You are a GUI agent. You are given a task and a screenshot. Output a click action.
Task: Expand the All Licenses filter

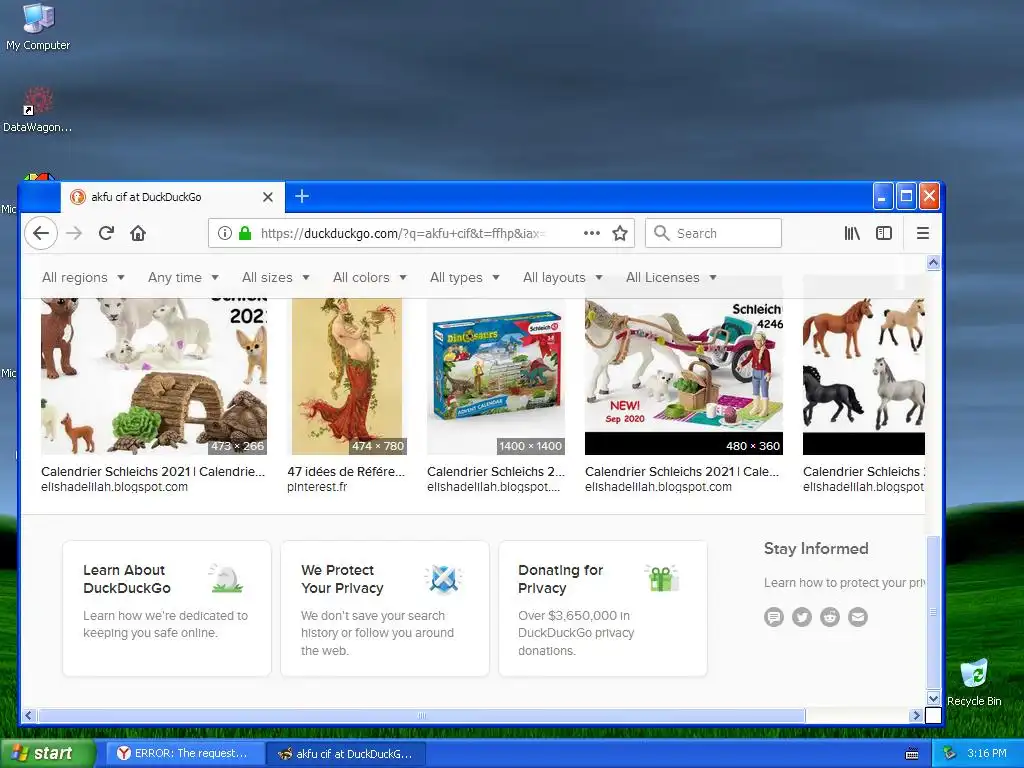click(x=671, y=278)
